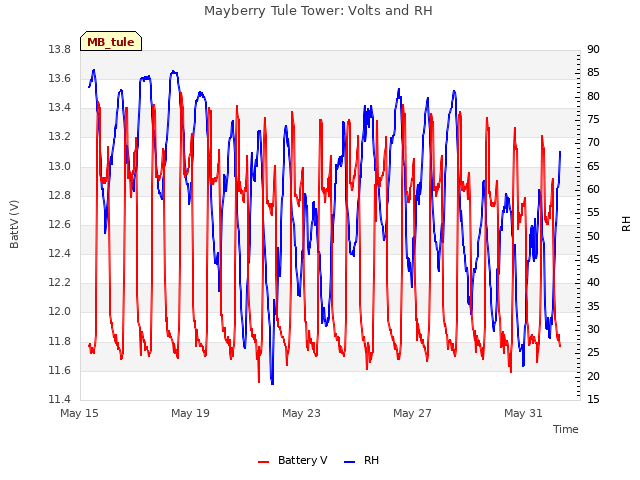Click the 90 RH tick label
Image resolution: width=640 pixels, height=480 pixels.
(x=593, y=49)
